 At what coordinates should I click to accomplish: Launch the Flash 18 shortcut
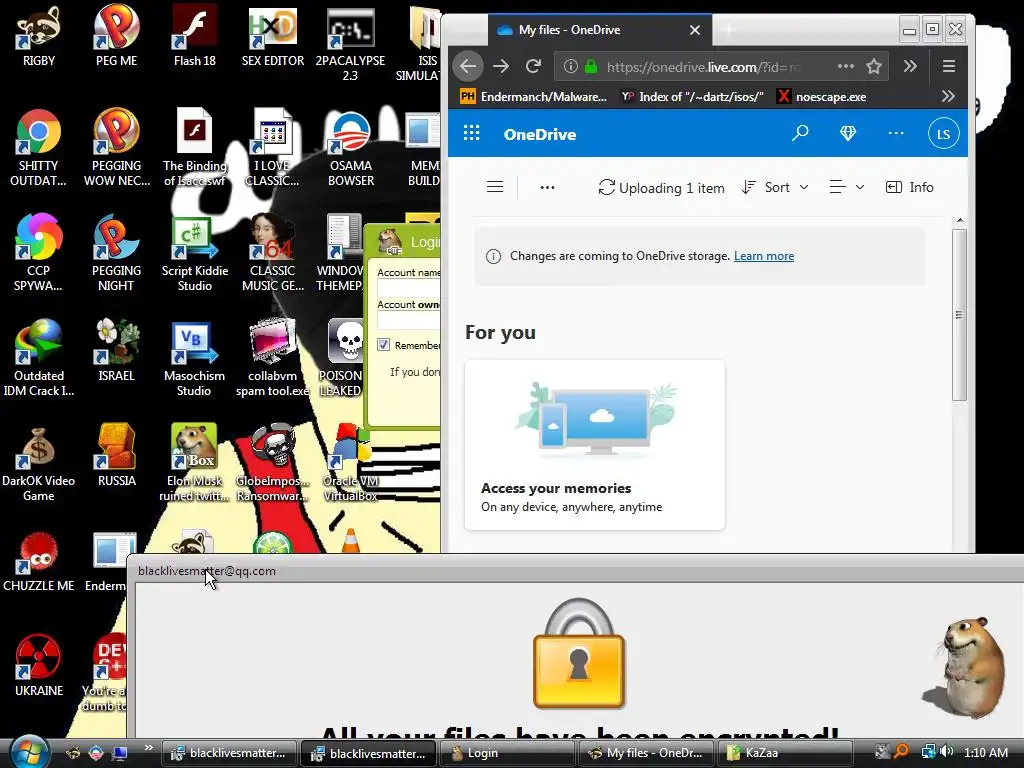click(x=195, y=36)
